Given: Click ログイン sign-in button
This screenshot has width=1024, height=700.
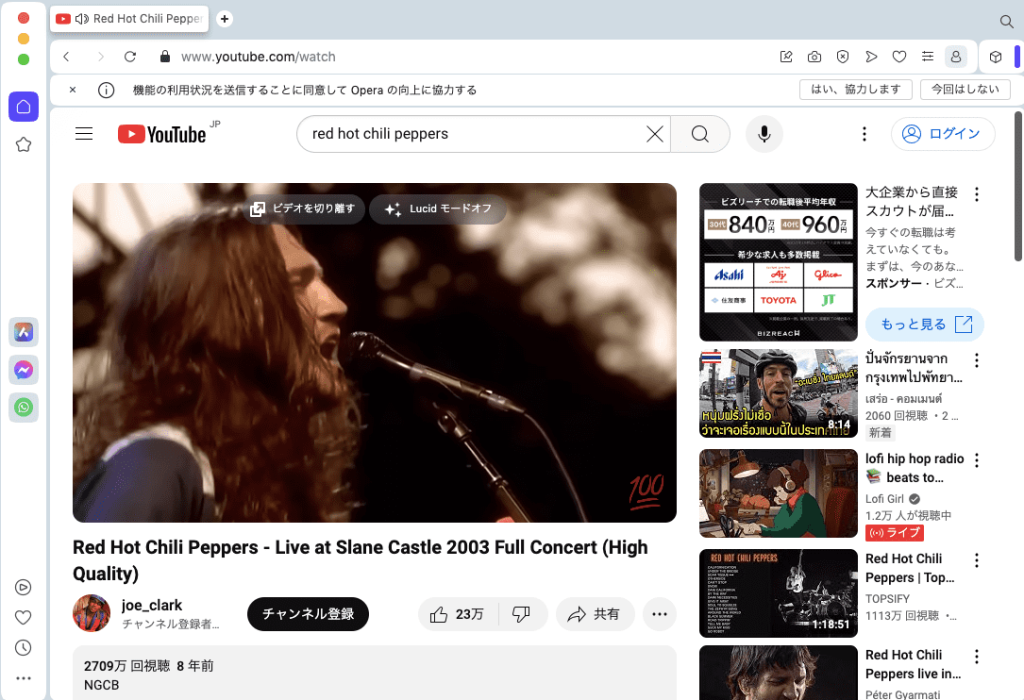Looking at the screenshot, I should (943, 134).
